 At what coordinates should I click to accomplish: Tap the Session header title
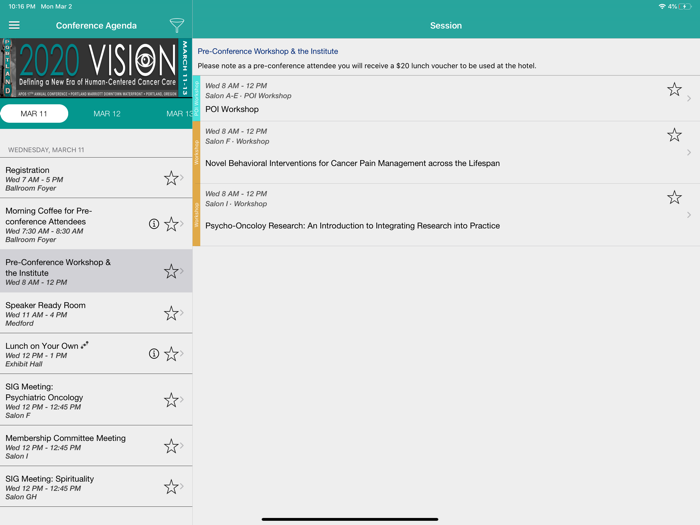[446, 25]
